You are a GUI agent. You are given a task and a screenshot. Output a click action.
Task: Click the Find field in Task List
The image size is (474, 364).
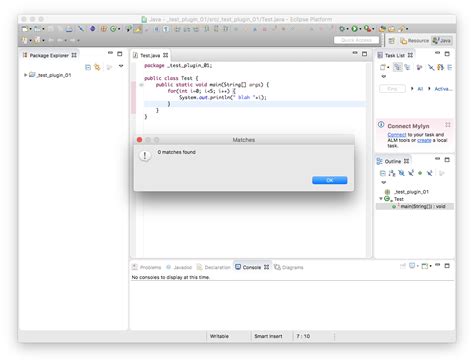tap(392, 89)
